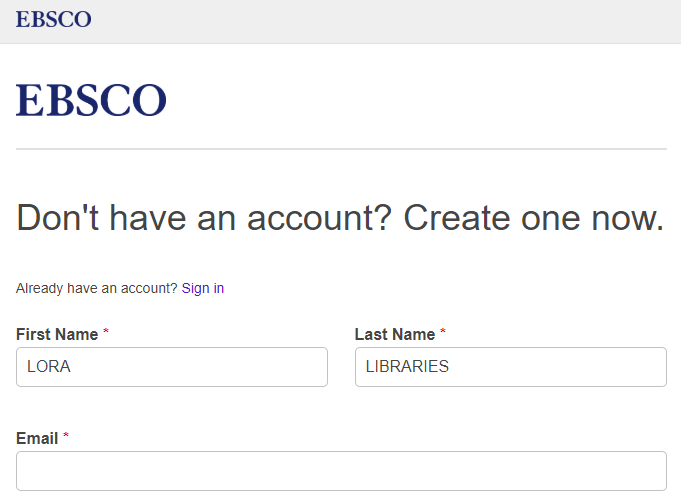Click the red asterisk beside First Name
The height and width of the screenshot is (504, 681).
point(106,332)
